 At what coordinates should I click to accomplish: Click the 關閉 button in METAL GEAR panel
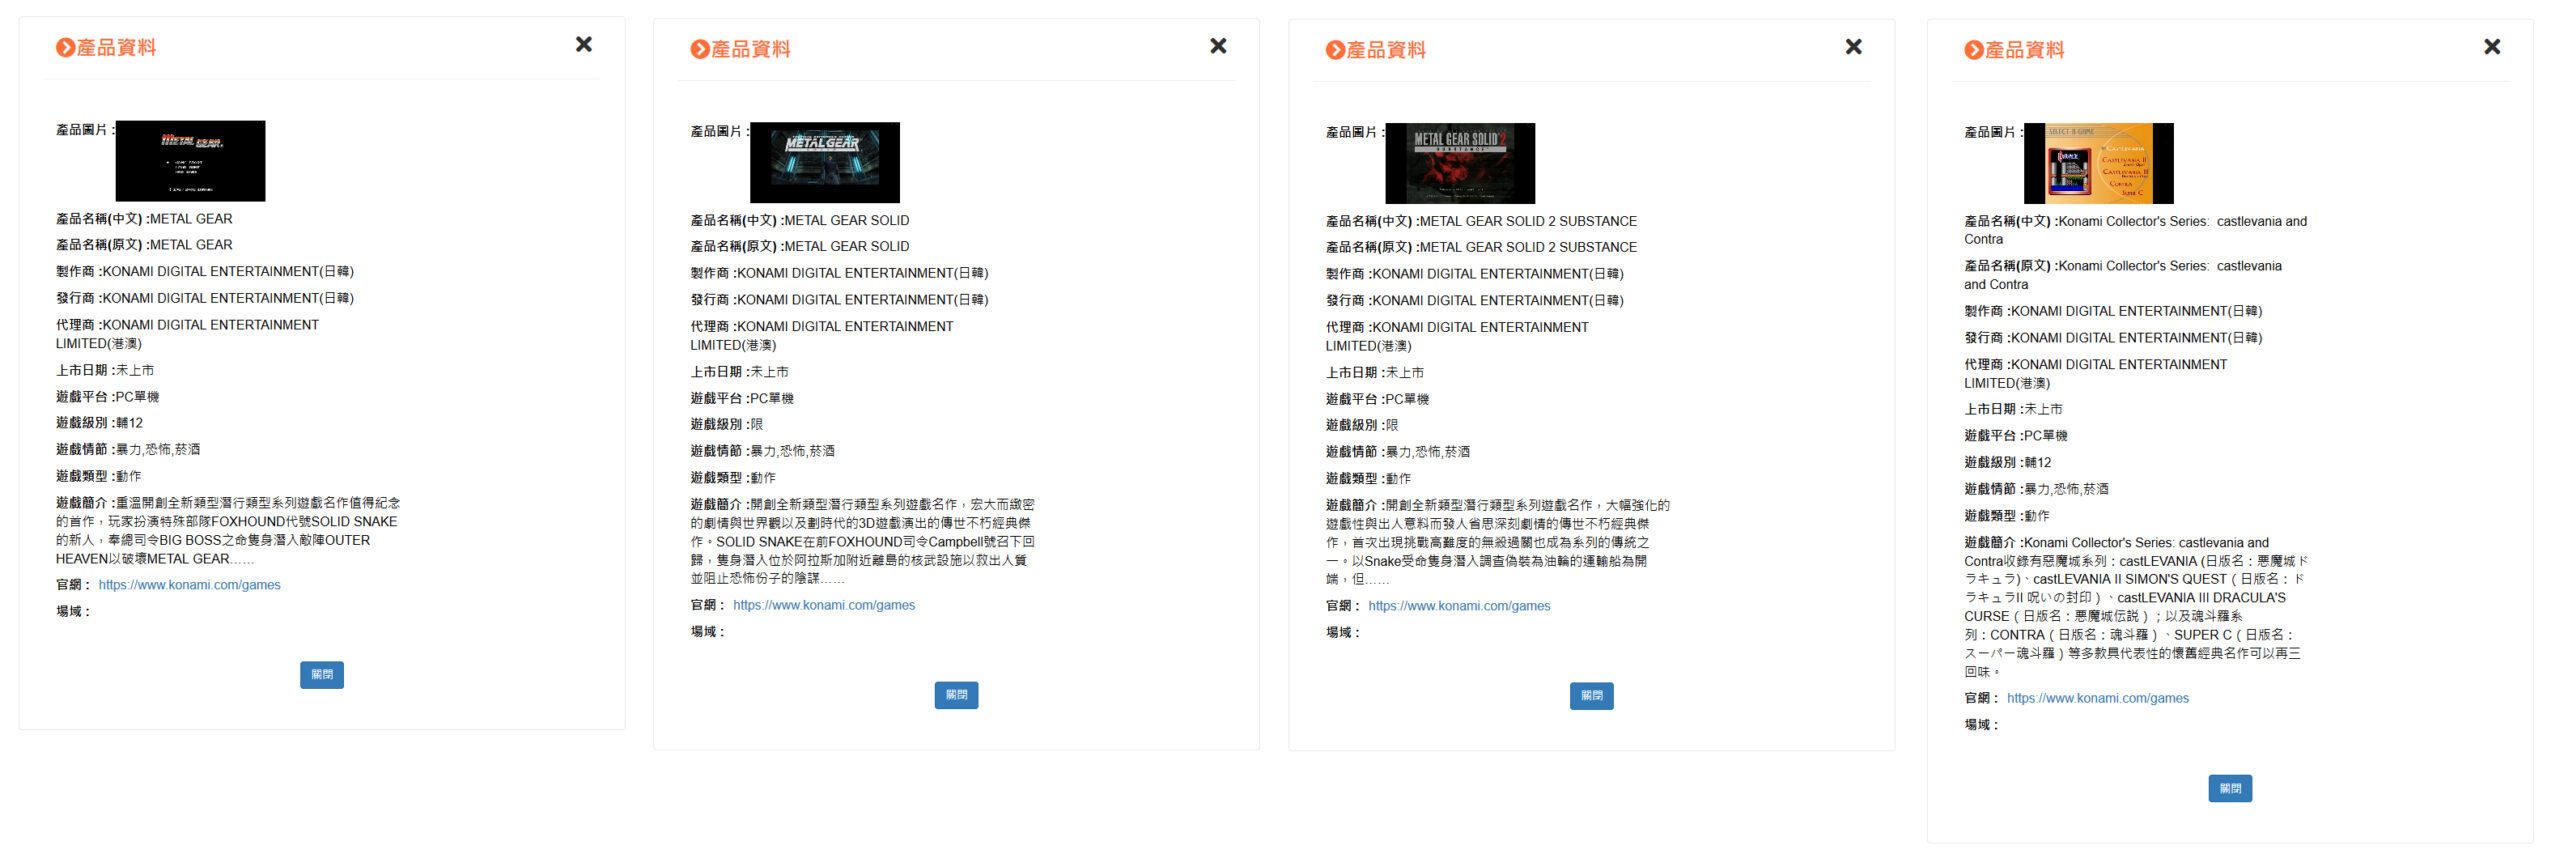point(322,675)
